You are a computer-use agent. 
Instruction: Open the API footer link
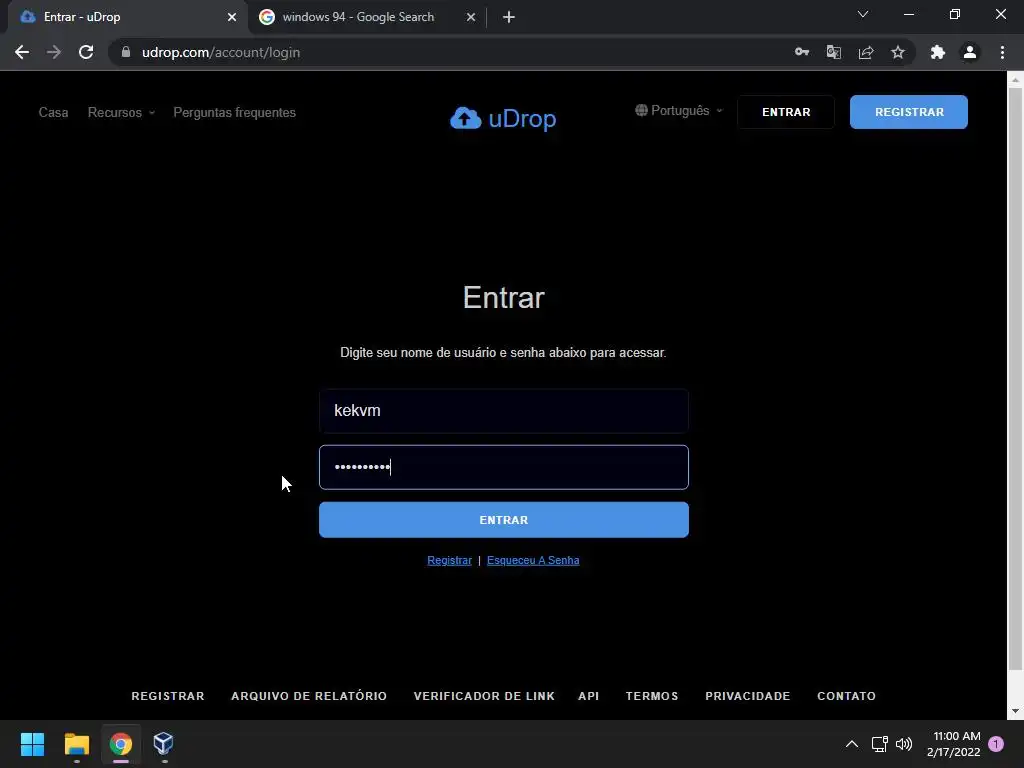588,696
